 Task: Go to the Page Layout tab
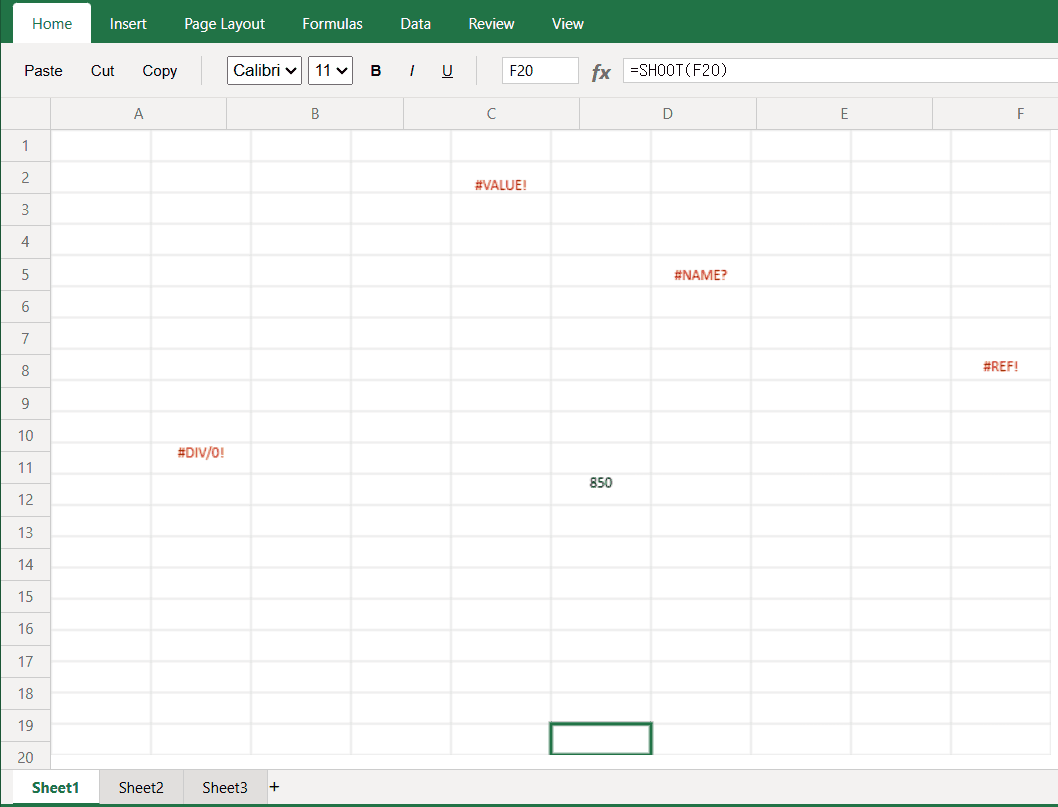coord(224,23)
